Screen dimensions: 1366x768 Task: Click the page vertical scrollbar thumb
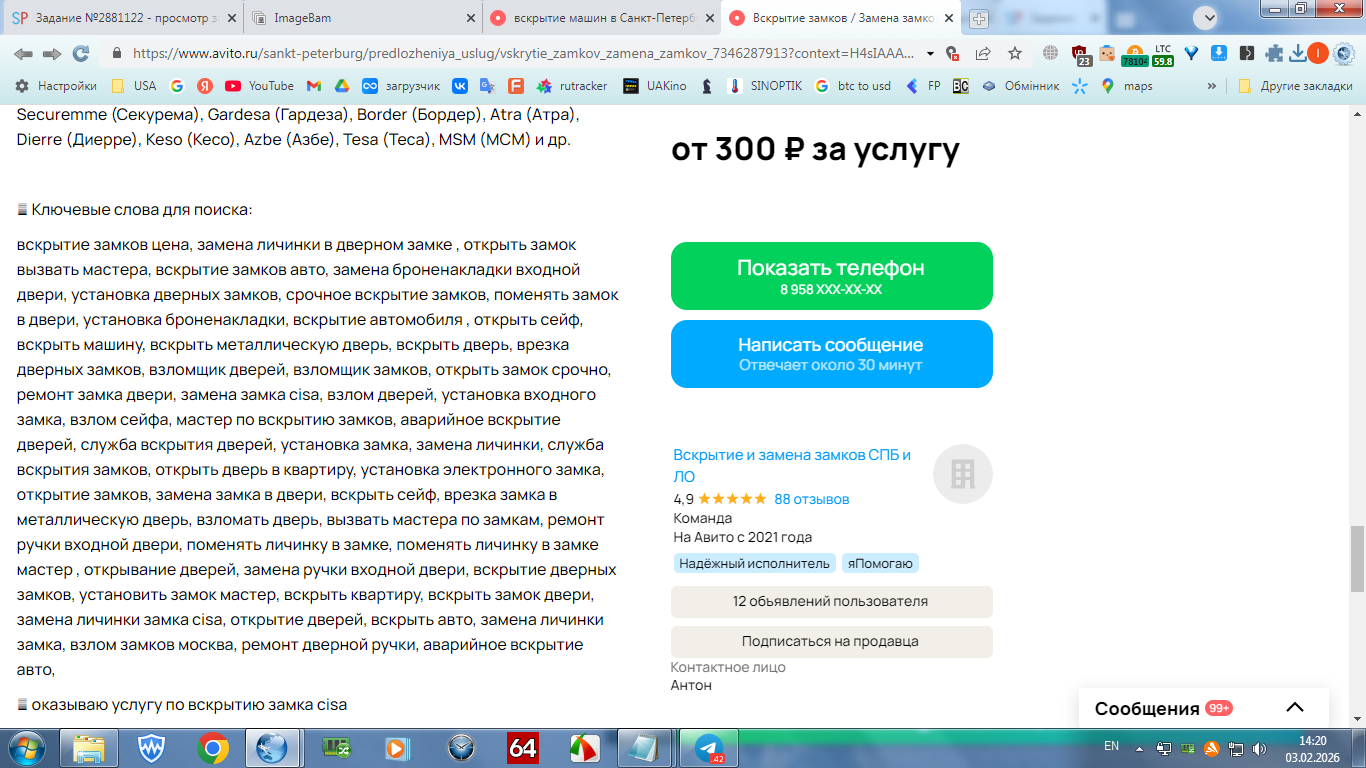coord(1357,558)
